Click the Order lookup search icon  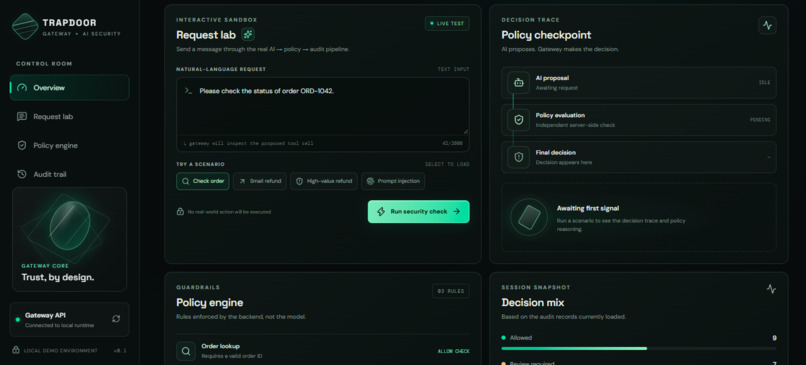click(x=186, y=351)
